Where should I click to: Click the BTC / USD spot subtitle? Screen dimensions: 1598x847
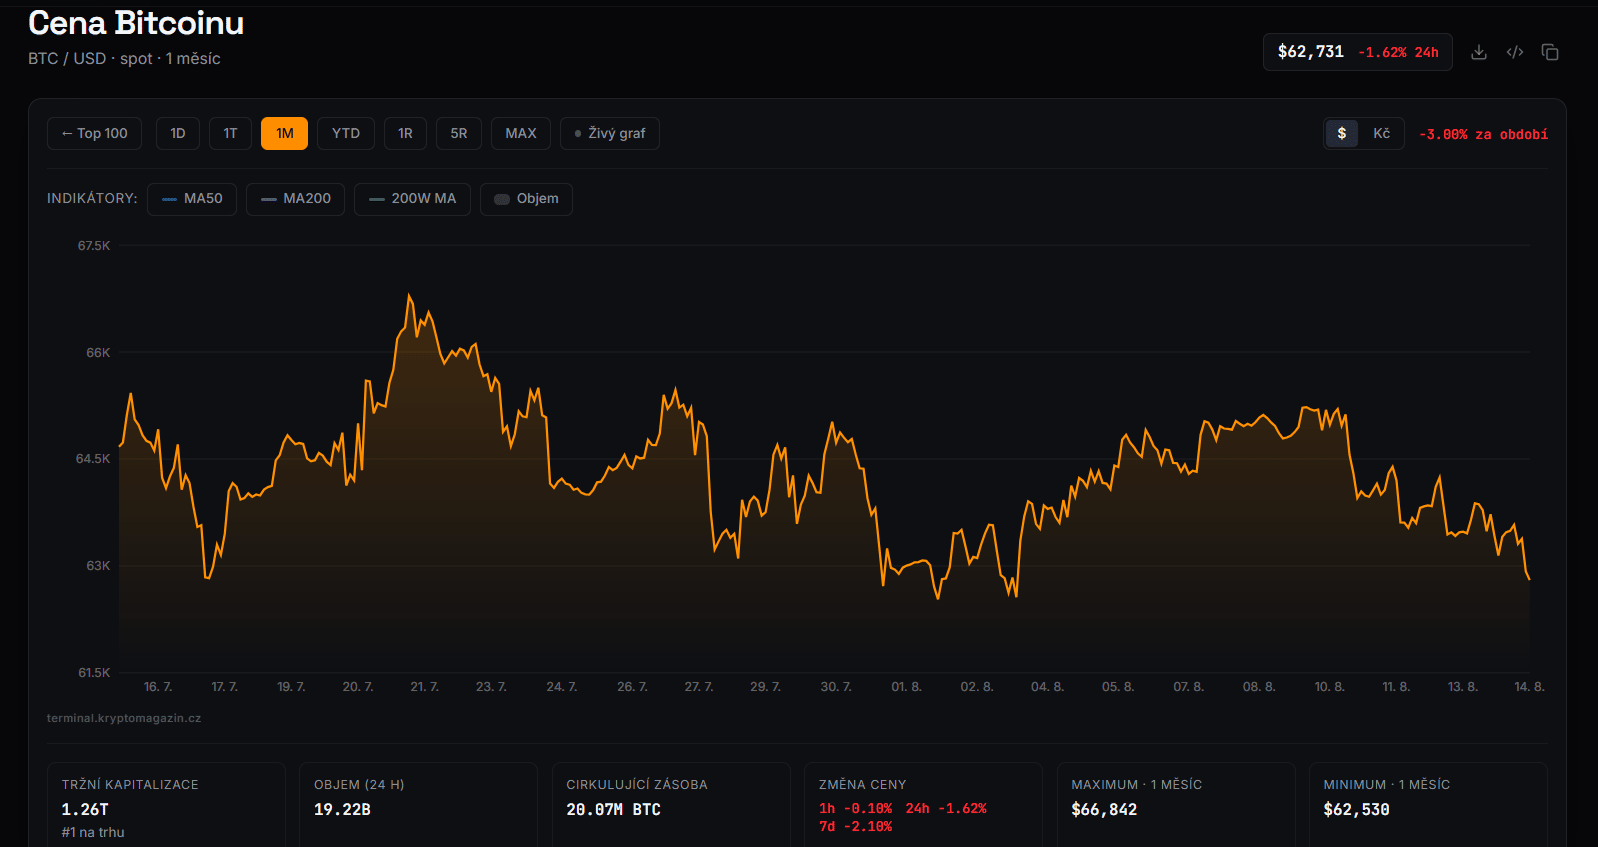pos(124,59)
